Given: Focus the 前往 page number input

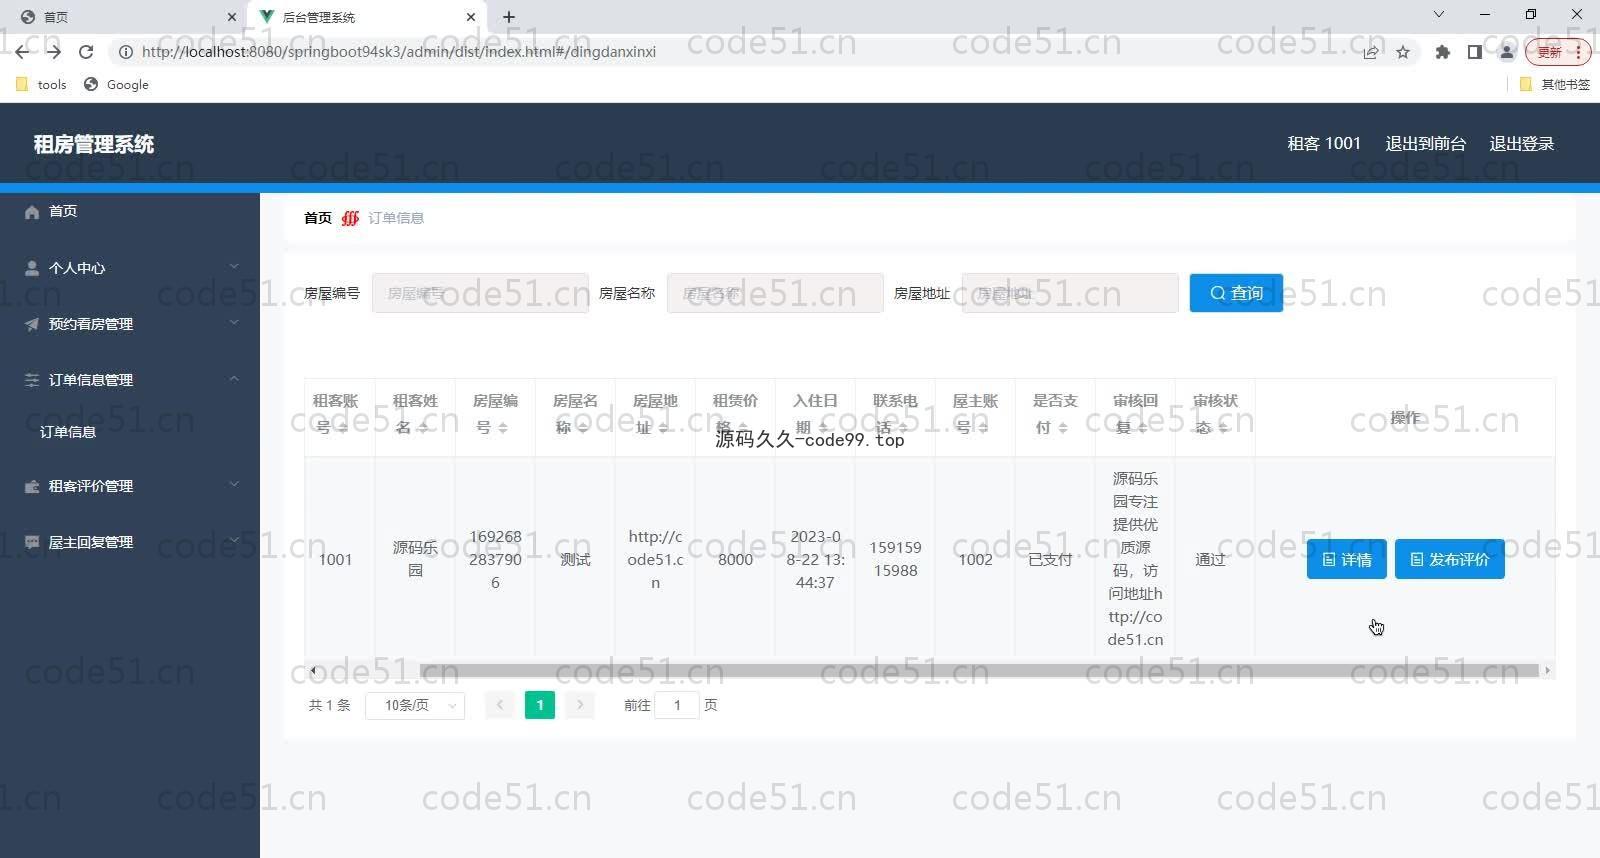Looking at the screenshot, I should tap(677, 705).
